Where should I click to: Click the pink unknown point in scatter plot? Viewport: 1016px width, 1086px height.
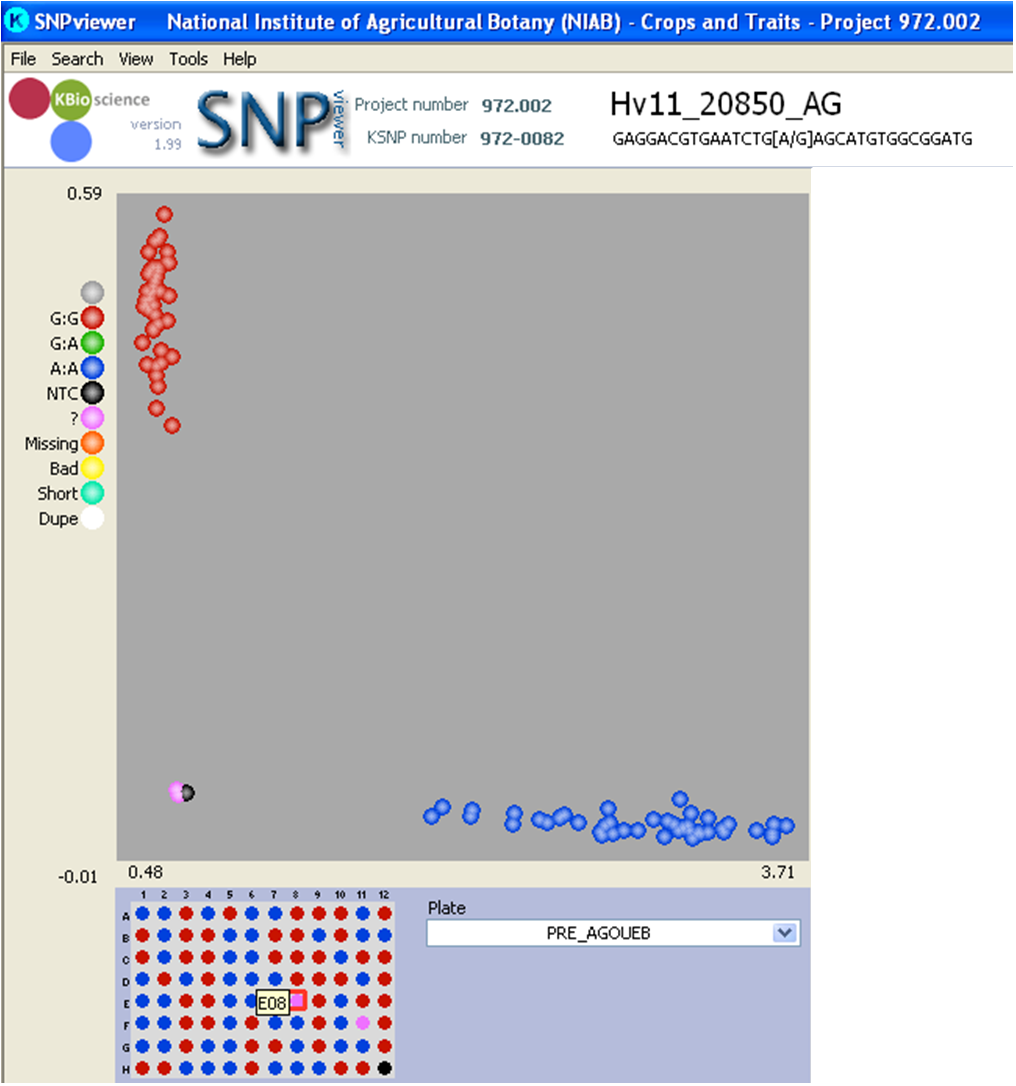click(175, 792)
